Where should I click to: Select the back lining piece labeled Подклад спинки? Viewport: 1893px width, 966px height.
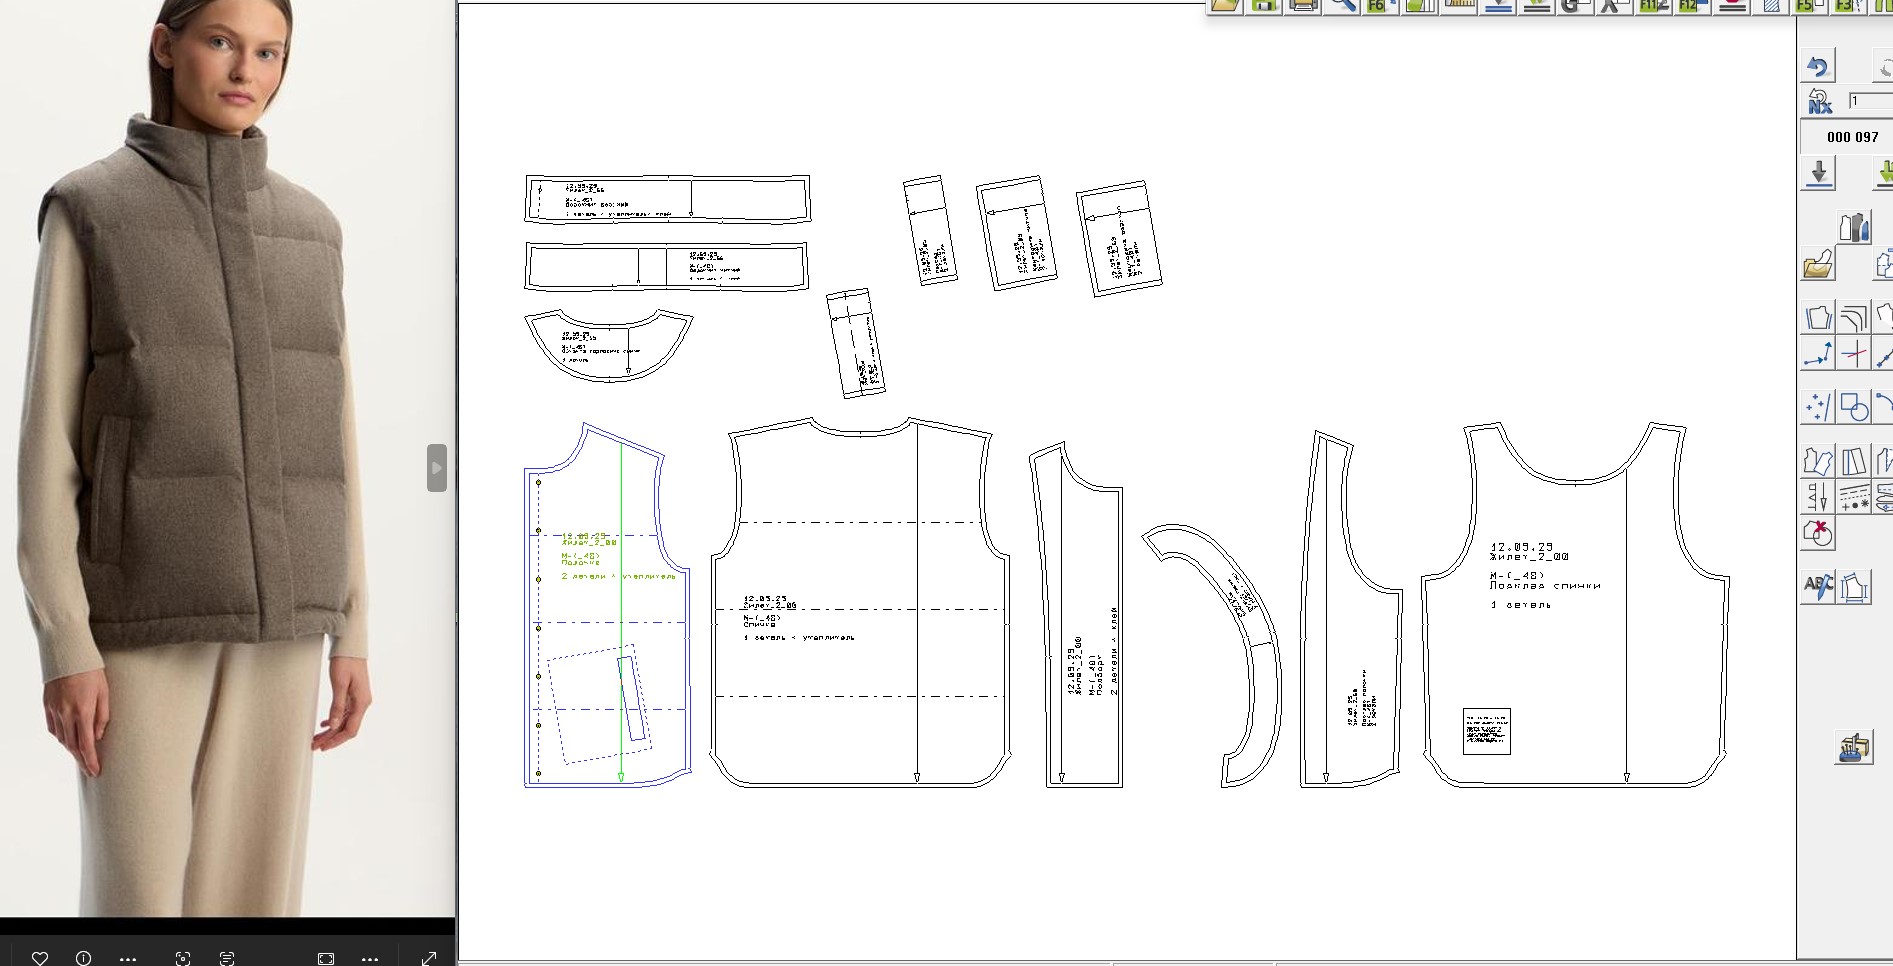pyautogui.click(x=1576, y=606)
